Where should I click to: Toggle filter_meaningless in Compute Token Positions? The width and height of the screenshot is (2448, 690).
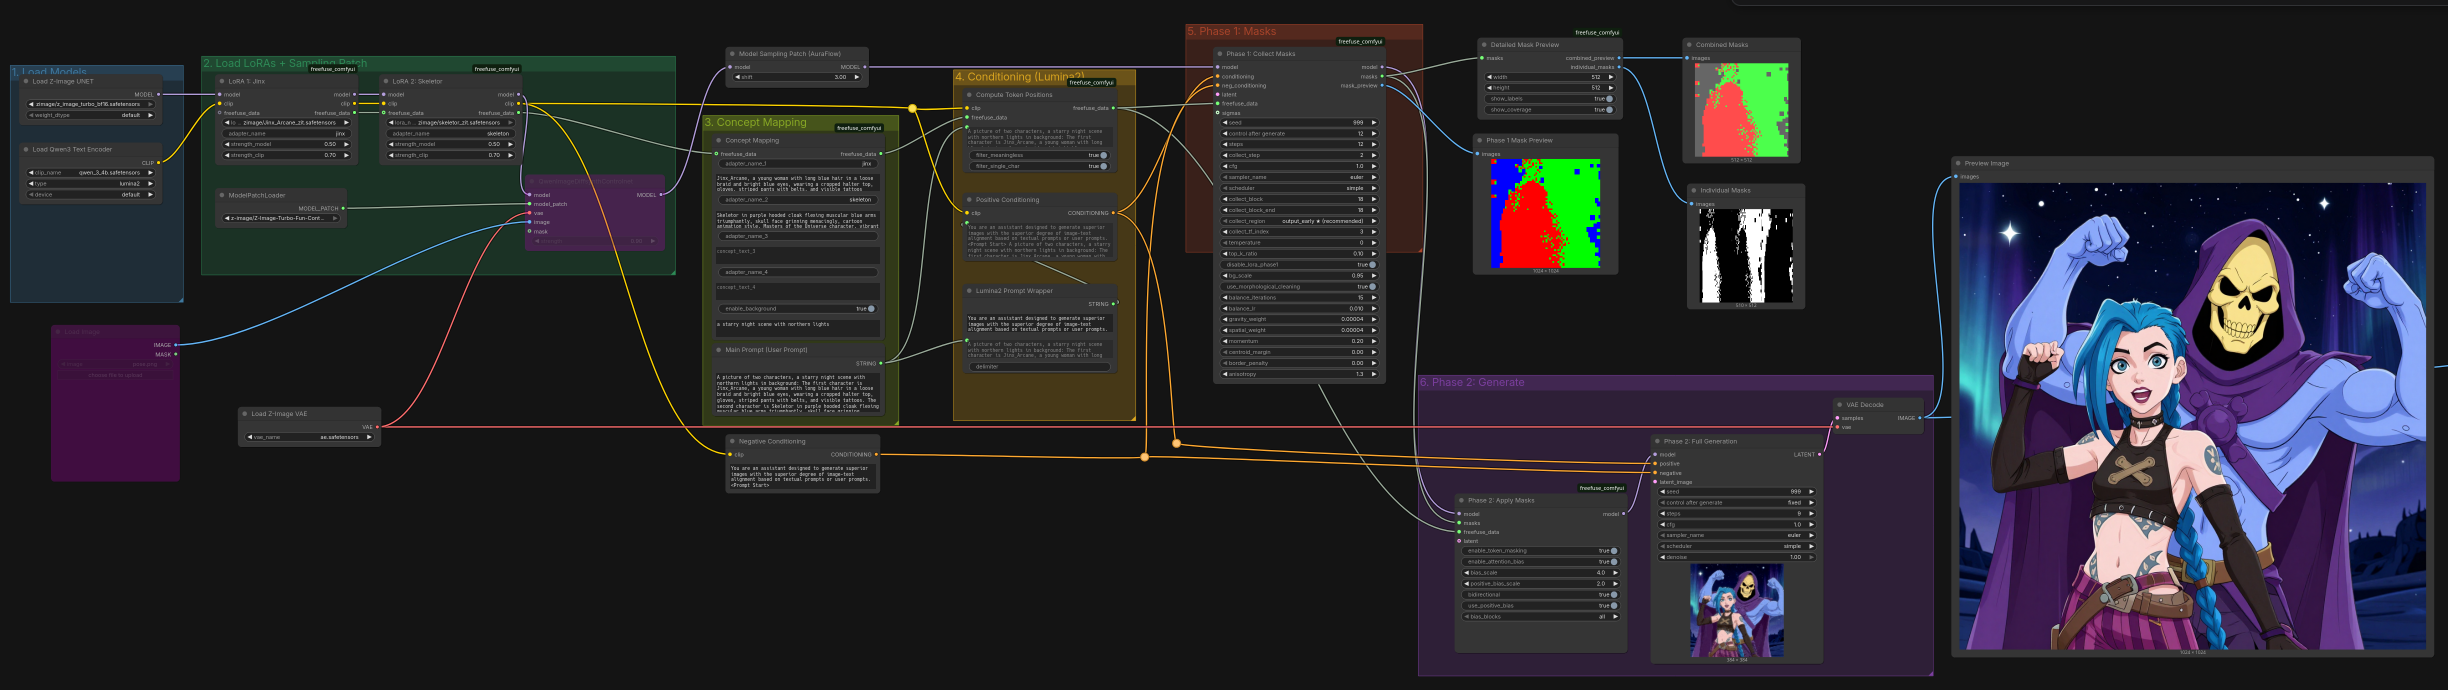click(x=1040, y=155)
